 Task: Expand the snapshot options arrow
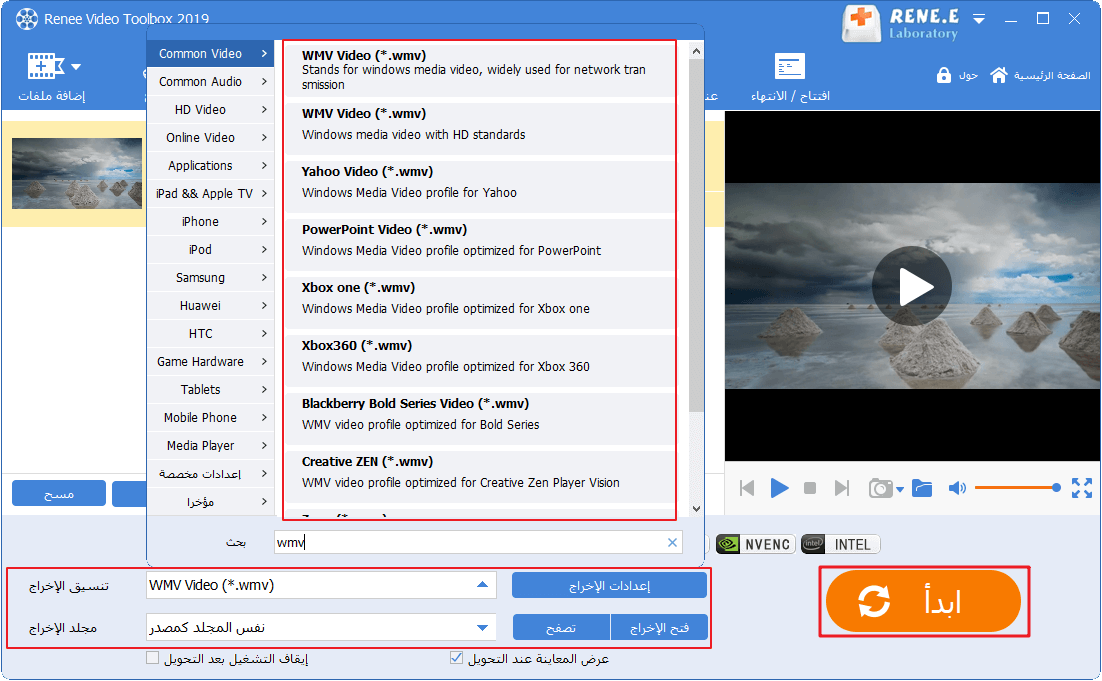coord(900,490)
